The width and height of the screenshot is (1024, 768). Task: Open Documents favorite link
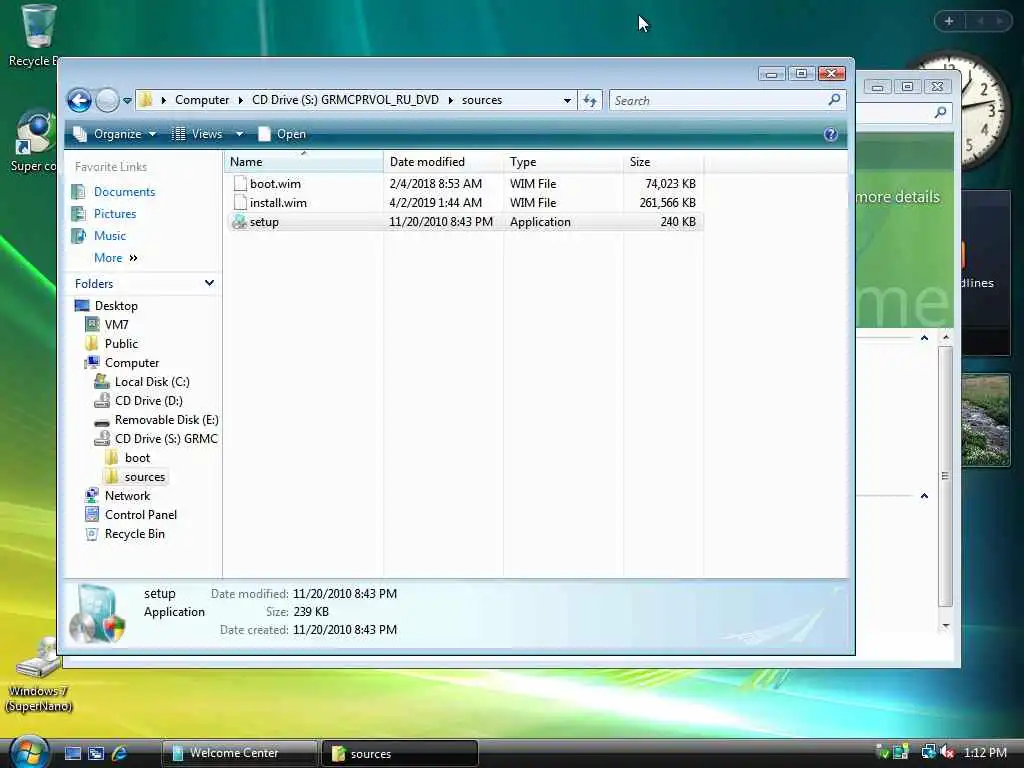click(124, 191)
